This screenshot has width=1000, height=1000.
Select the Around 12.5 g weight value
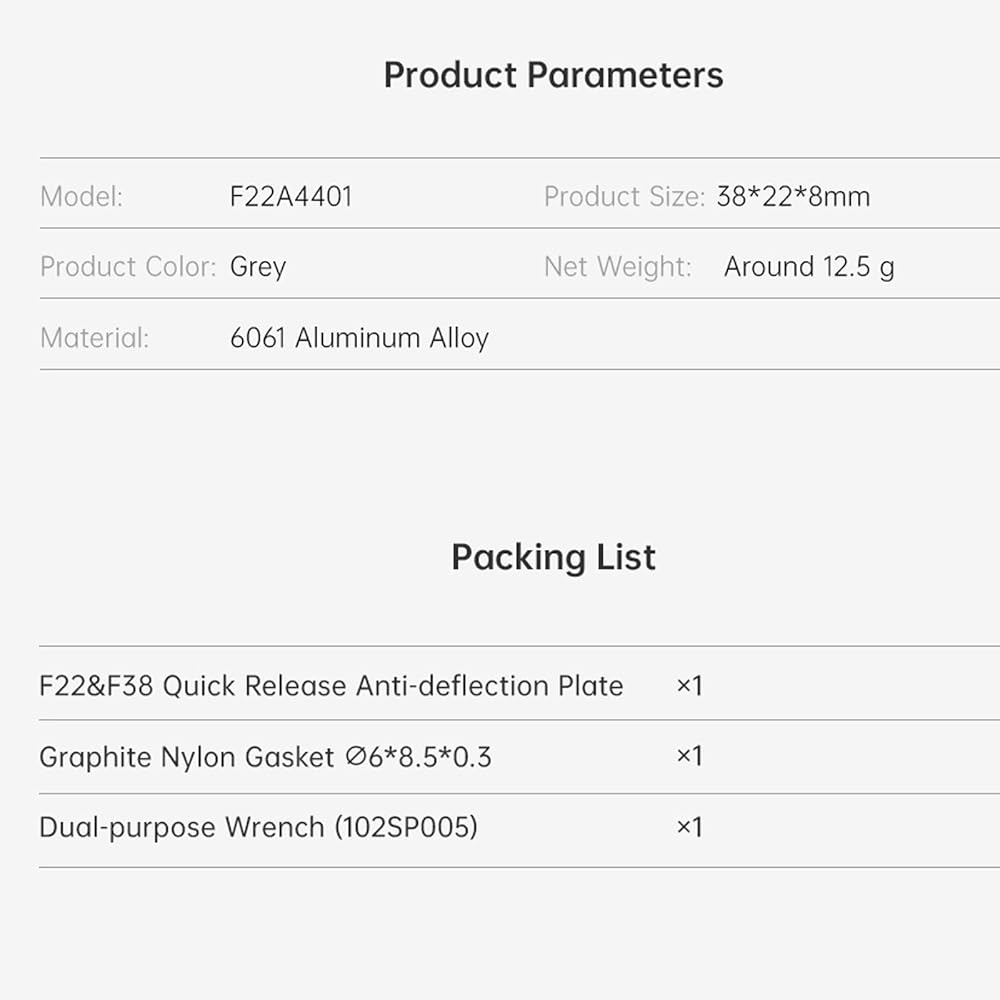(x=809, y=267)
